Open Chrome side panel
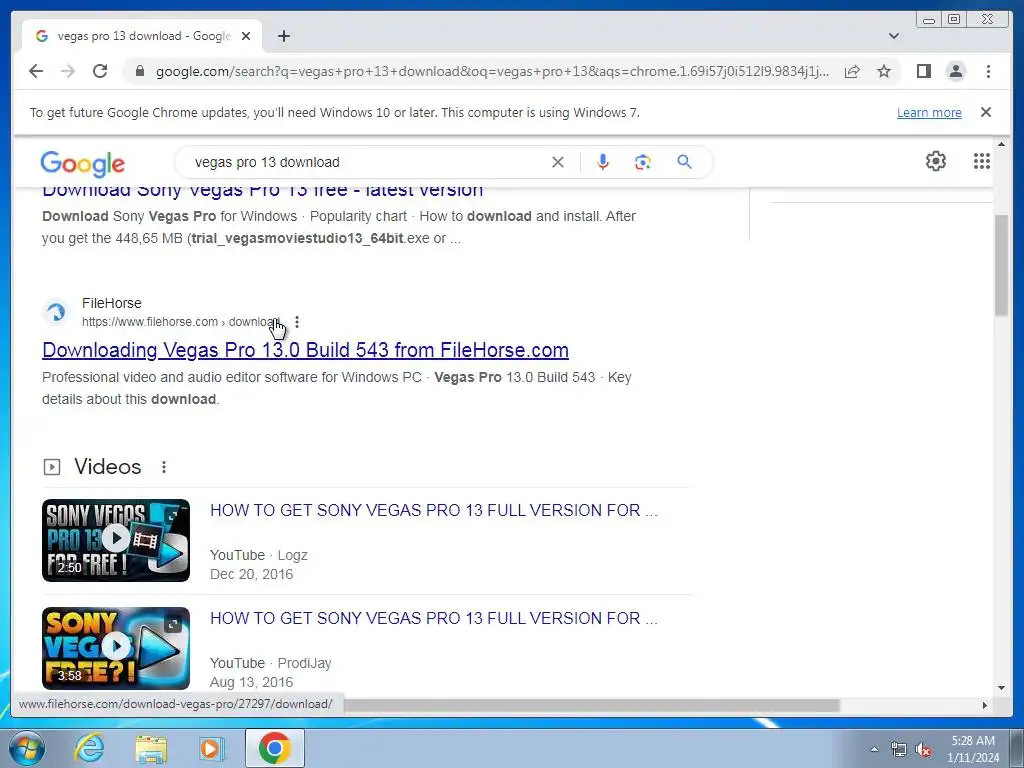 [x=923, y=71]
